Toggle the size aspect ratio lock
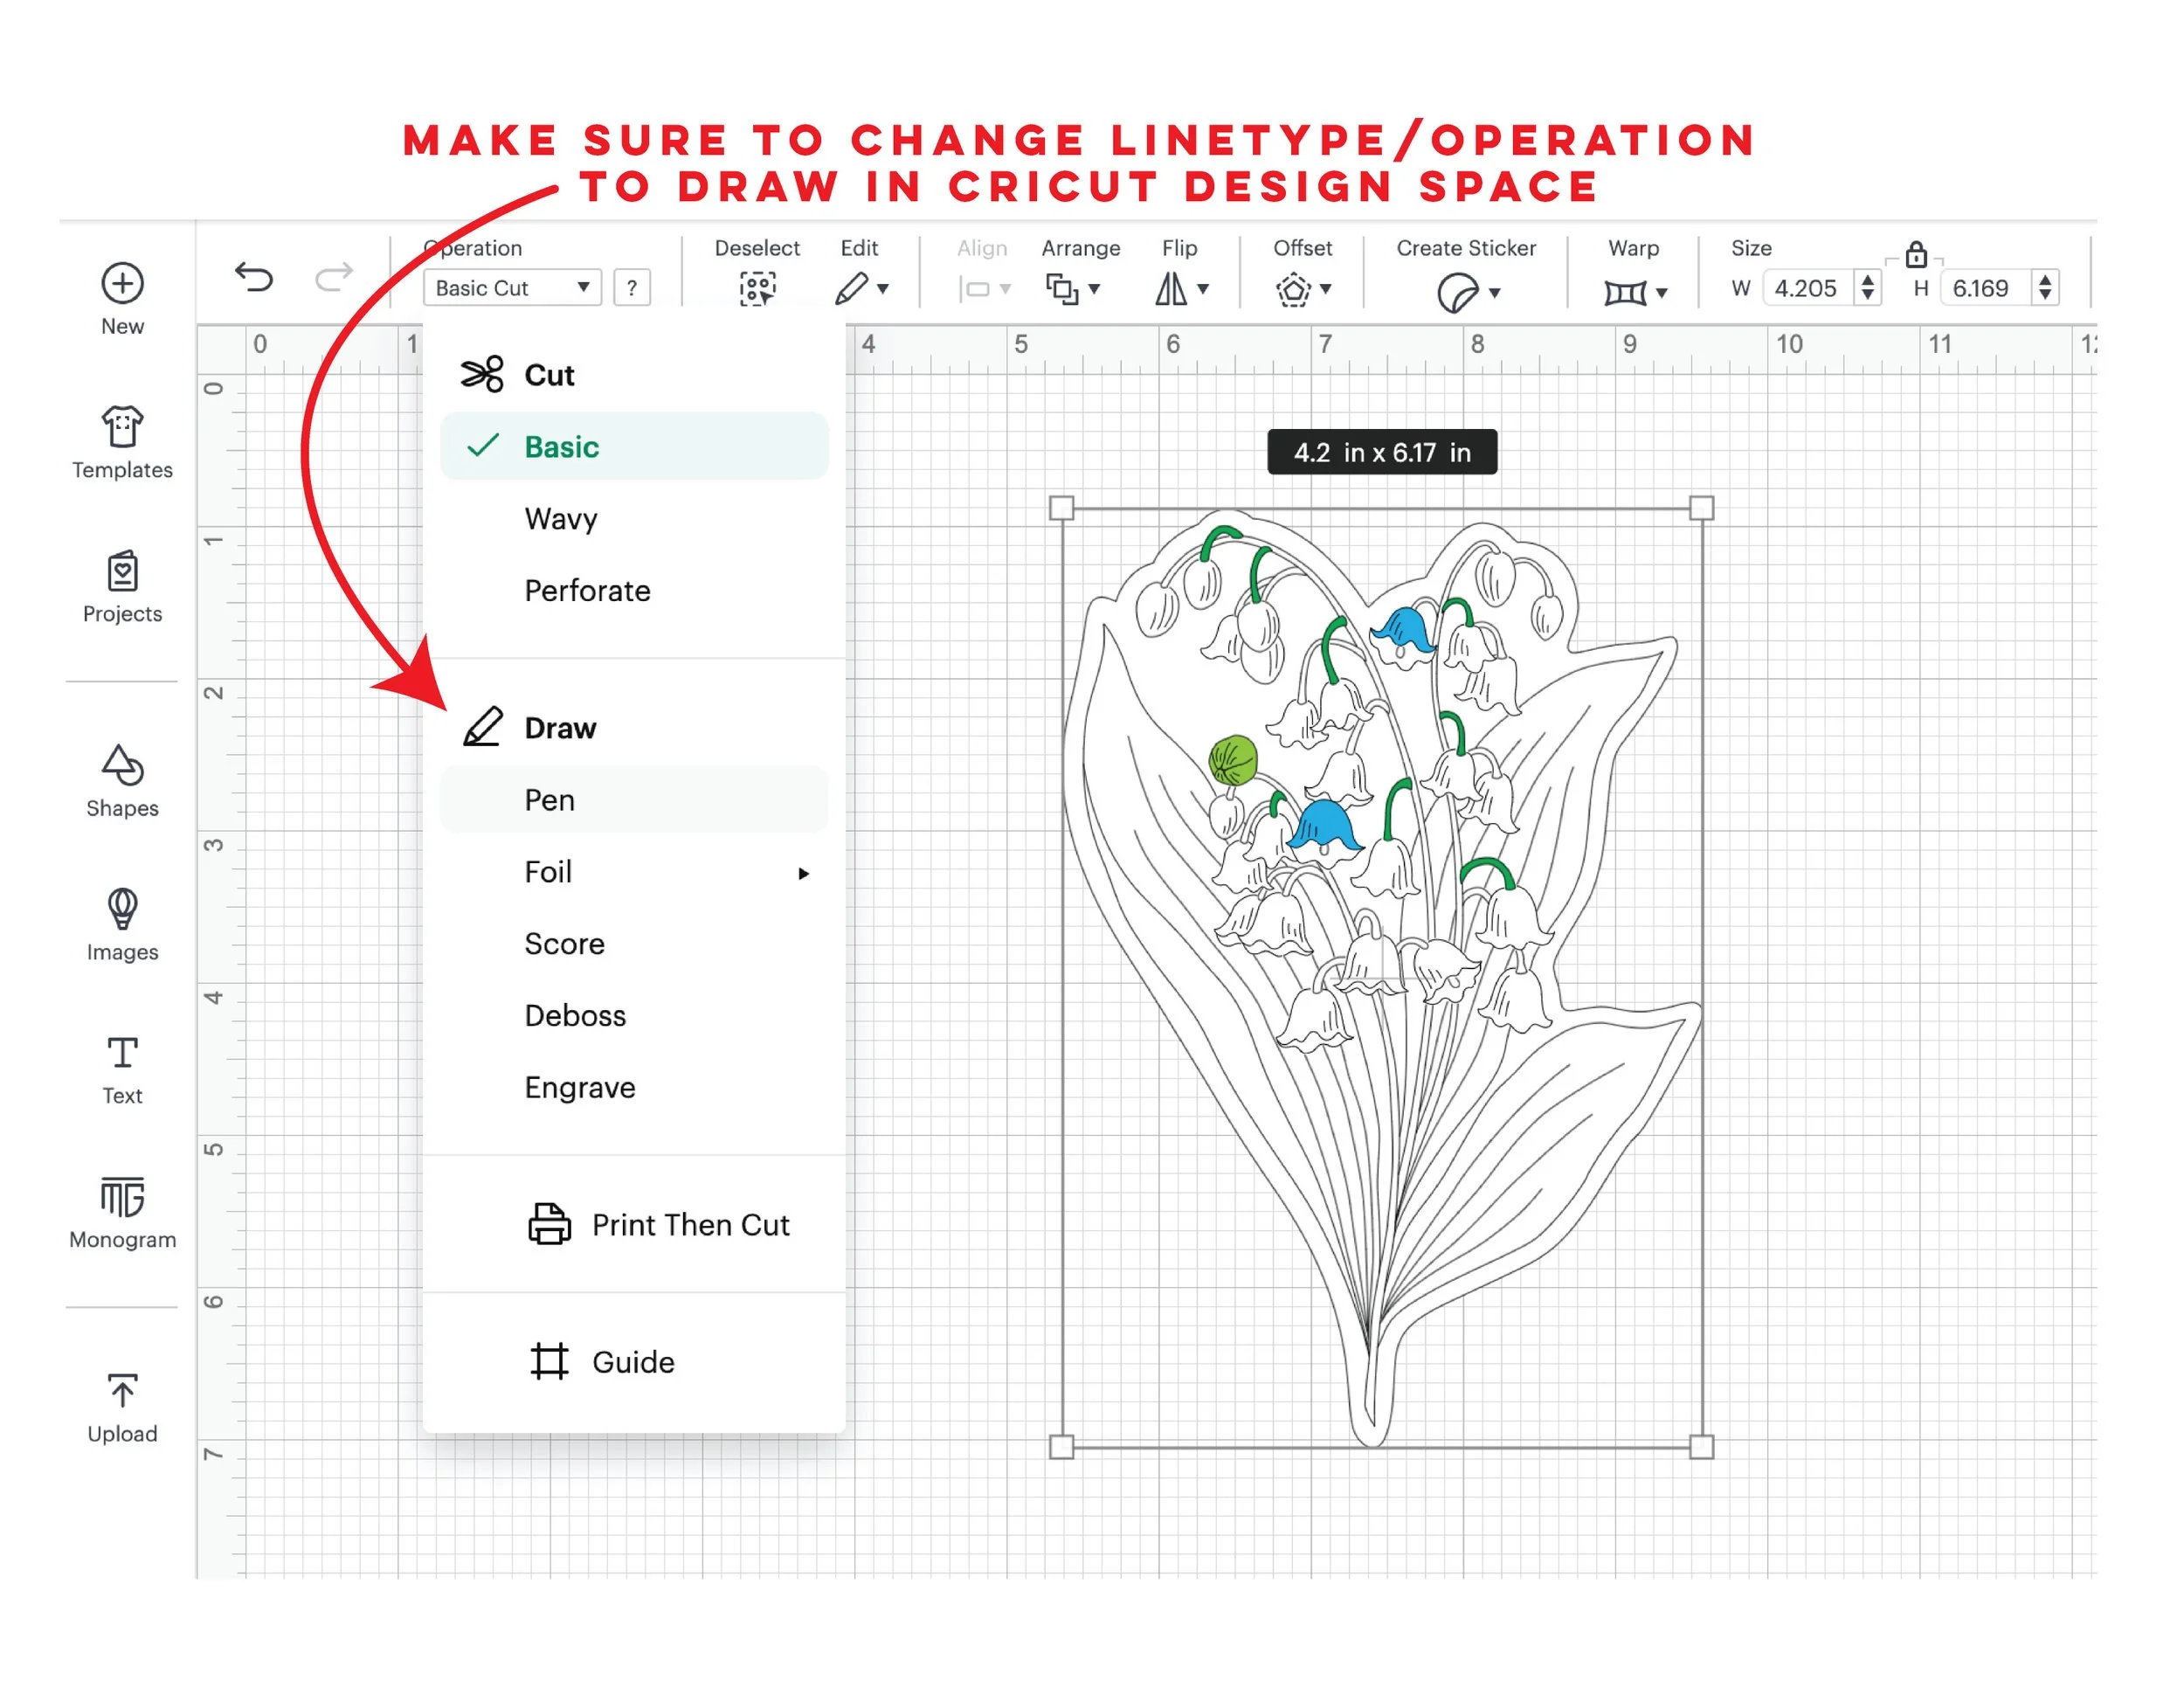Viewport: 2184px width, 1688px height. point(1915,255)
